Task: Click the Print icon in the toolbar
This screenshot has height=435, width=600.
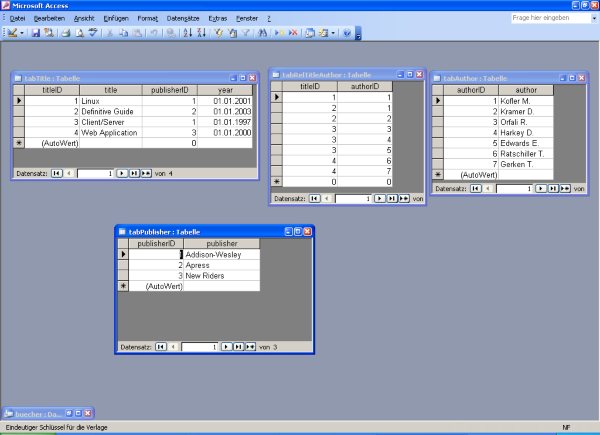Action: [63, 33]
